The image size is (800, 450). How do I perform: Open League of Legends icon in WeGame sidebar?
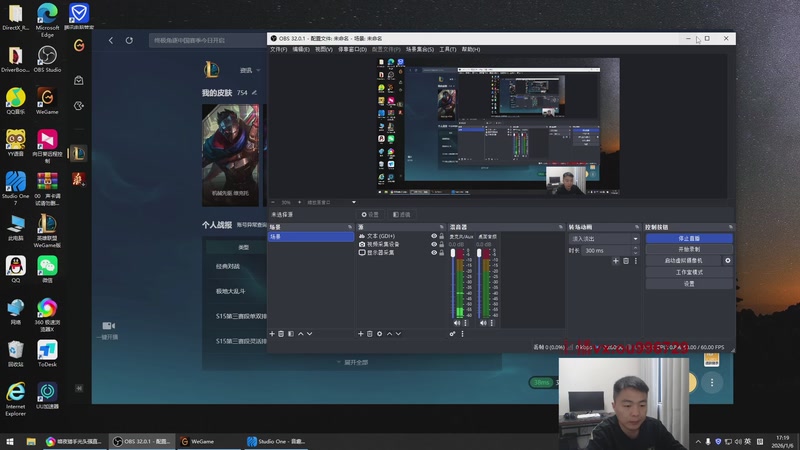(x=78, y=153)
